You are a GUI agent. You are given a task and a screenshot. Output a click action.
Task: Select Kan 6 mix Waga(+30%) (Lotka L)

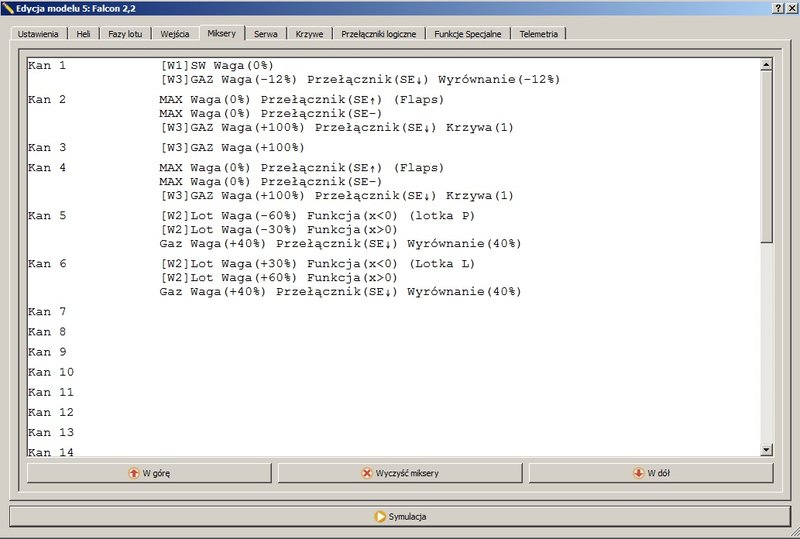pyautogui.click(x=318, y=264)
